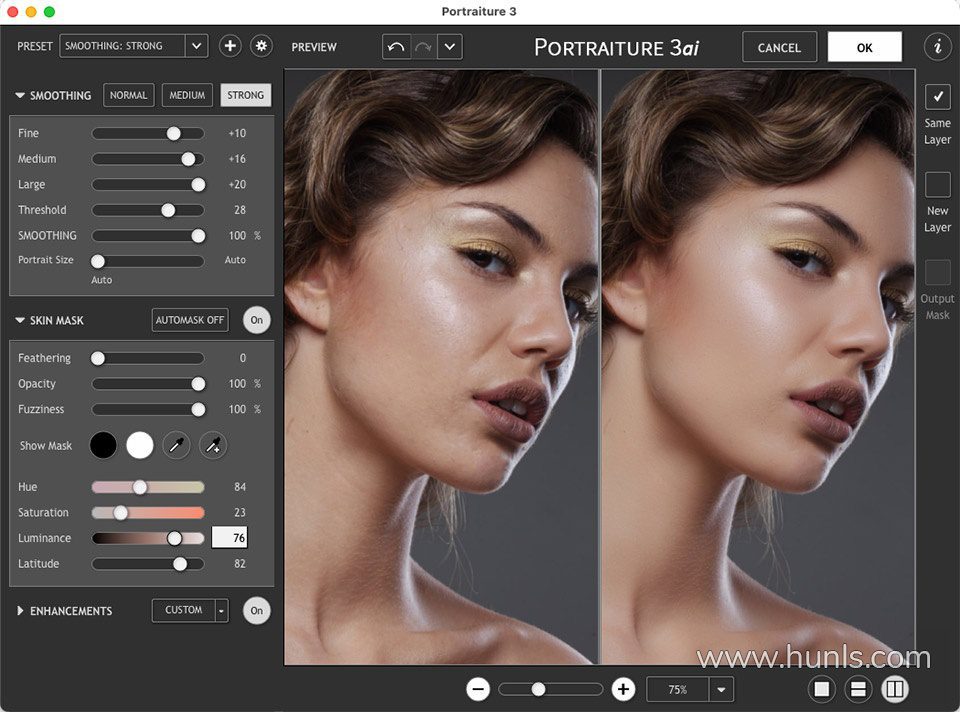This screenshot has width=960, height=712.
Task: Open the zoom percentage dropdown
Action: [x=721, y=689]
